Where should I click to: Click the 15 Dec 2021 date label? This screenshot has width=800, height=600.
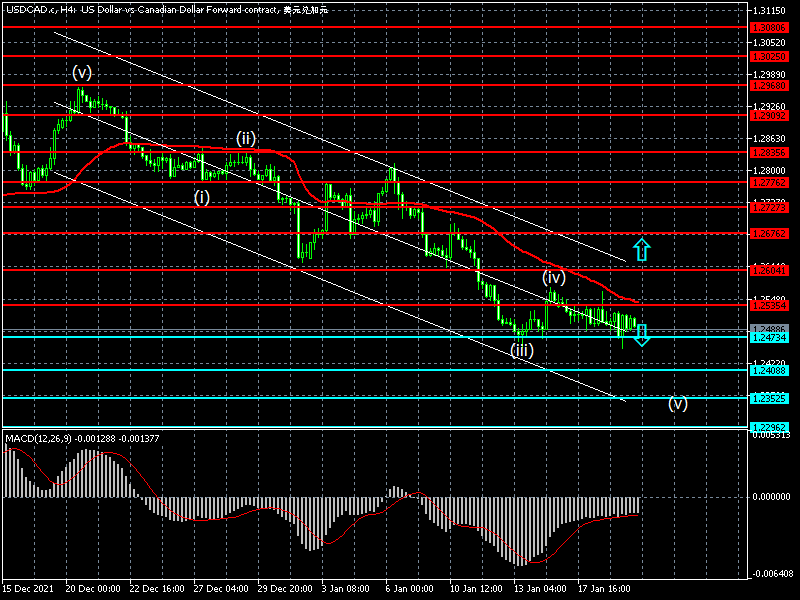coord(28,588)
